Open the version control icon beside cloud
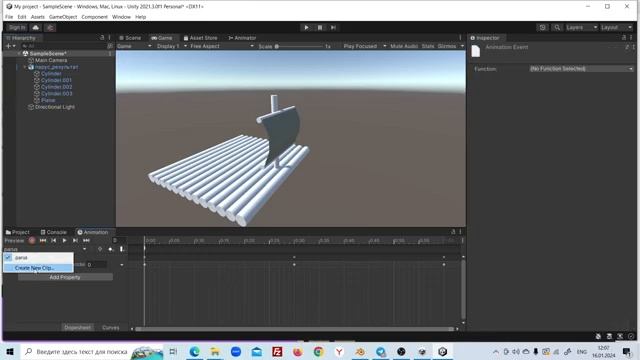 coord(50,27)
